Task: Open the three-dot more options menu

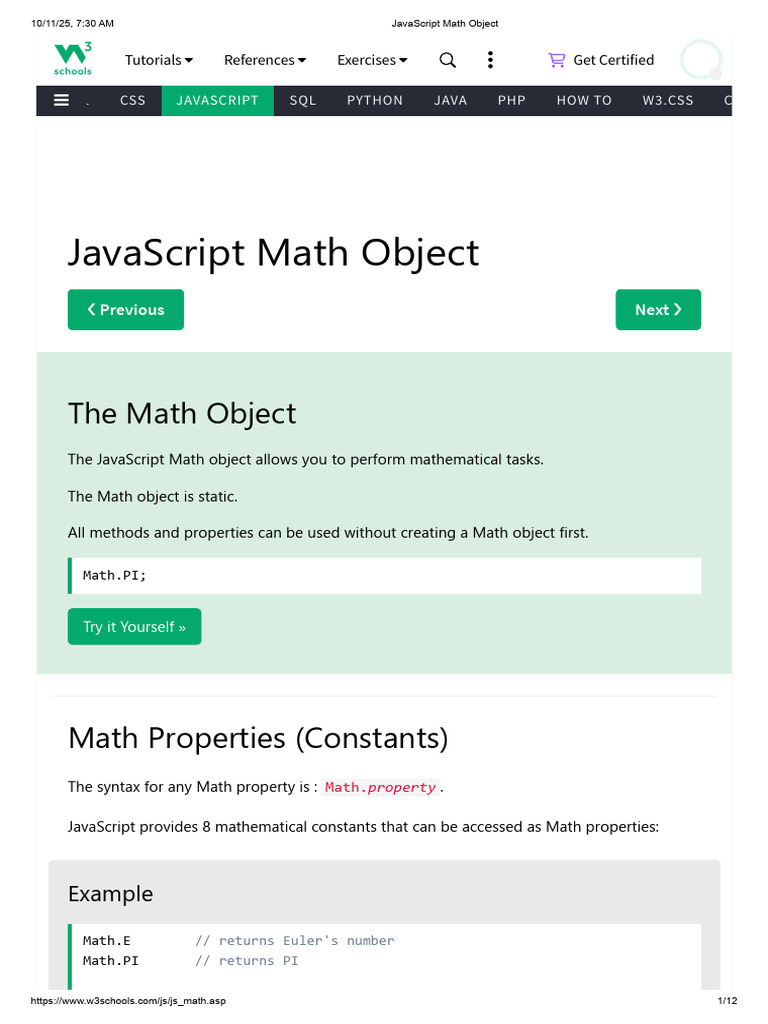Action: click(490, 60)
